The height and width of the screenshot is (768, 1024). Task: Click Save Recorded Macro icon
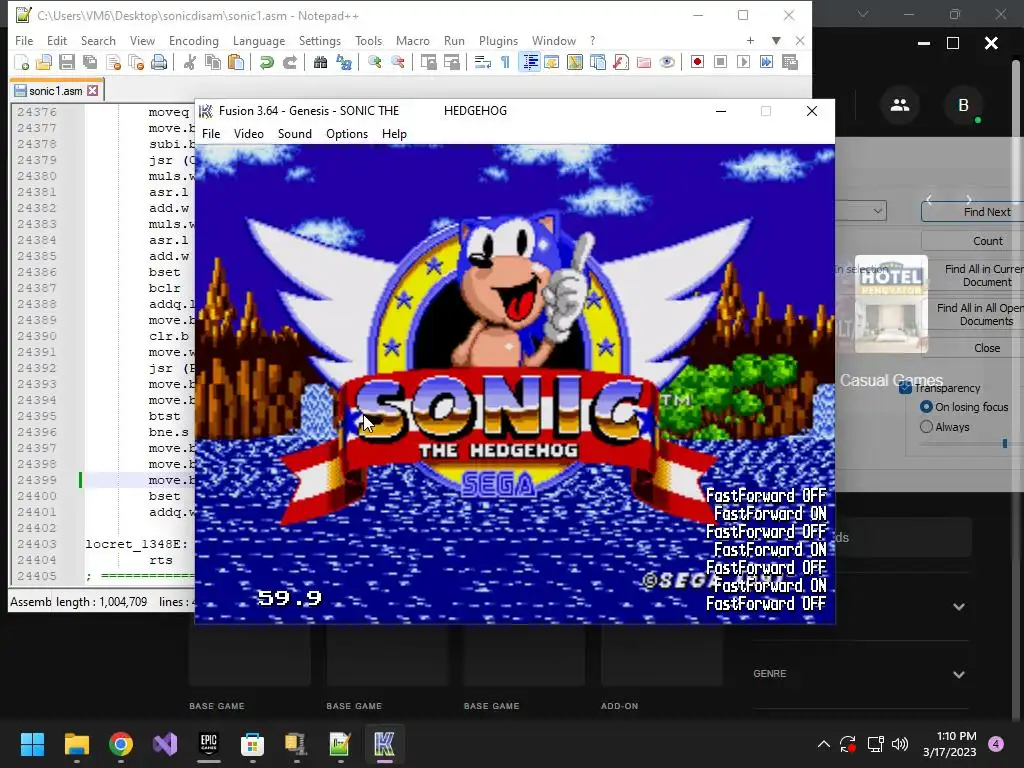point(790,62)
